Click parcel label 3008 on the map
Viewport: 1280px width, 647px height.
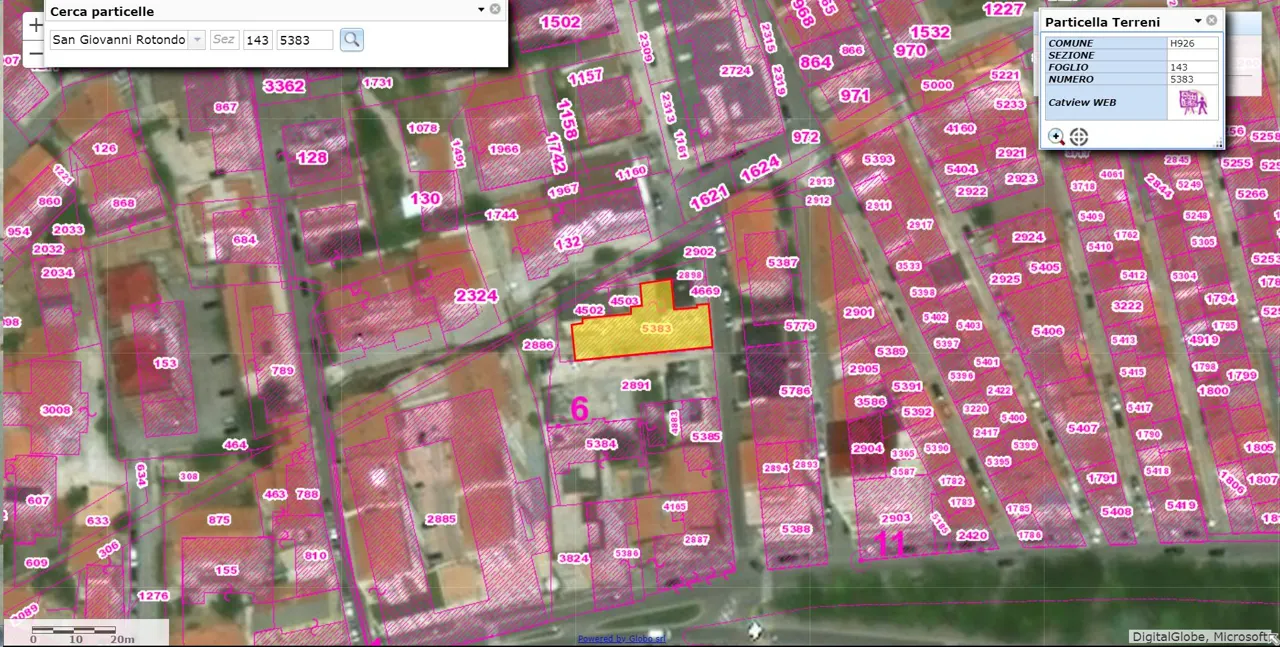(56, 410)
